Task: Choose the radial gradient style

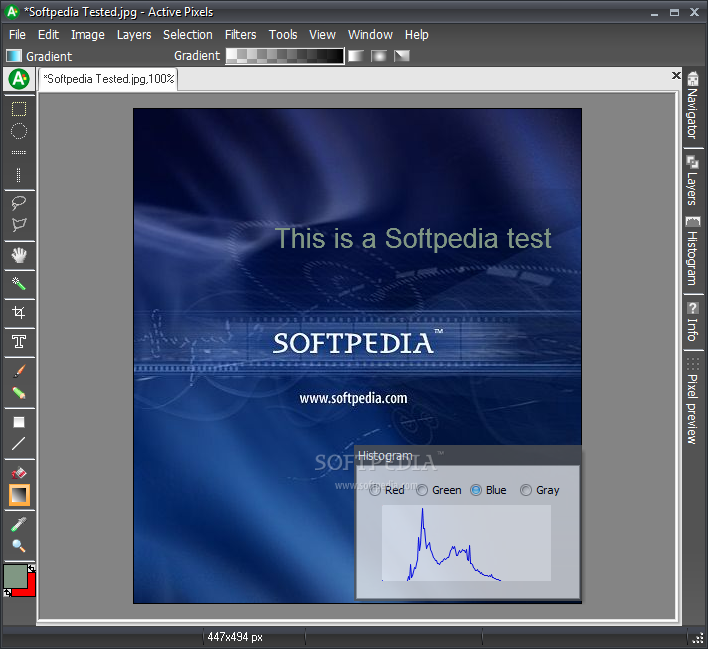Action: point(379,56)
